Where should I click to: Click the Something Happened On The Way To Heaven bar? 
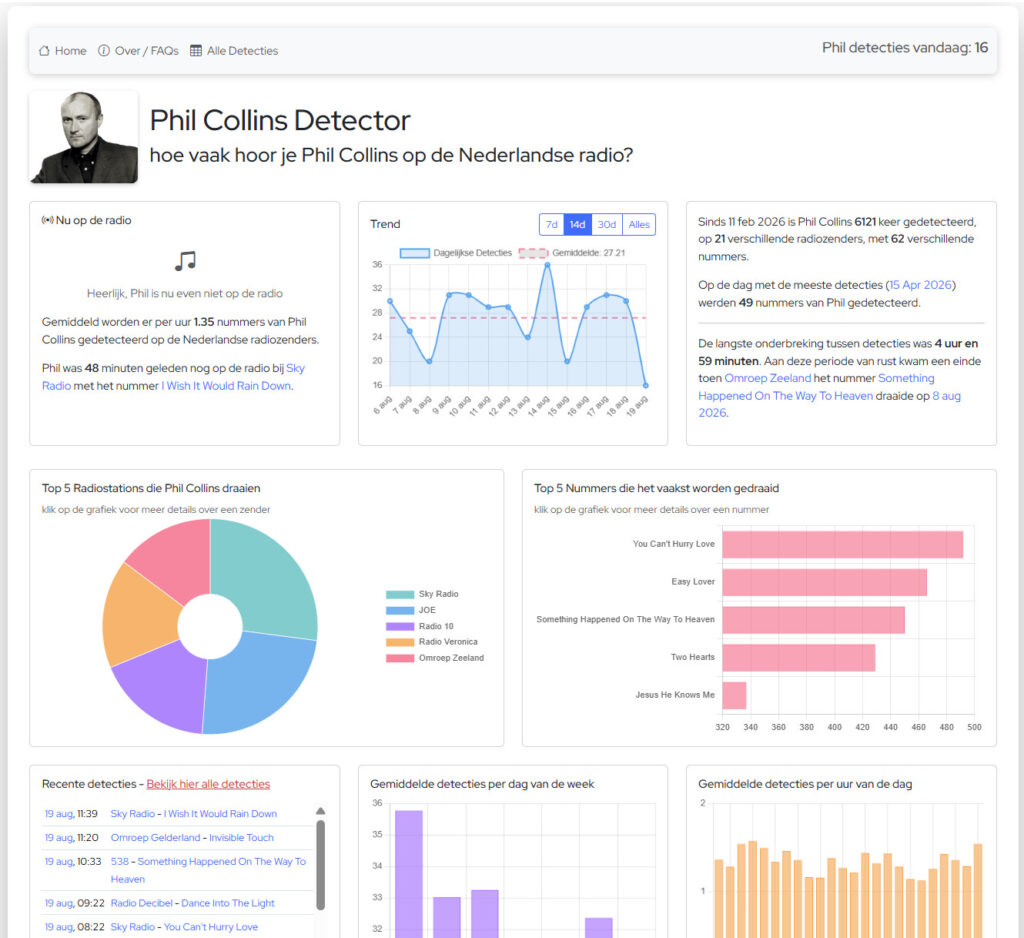[813, 620]
